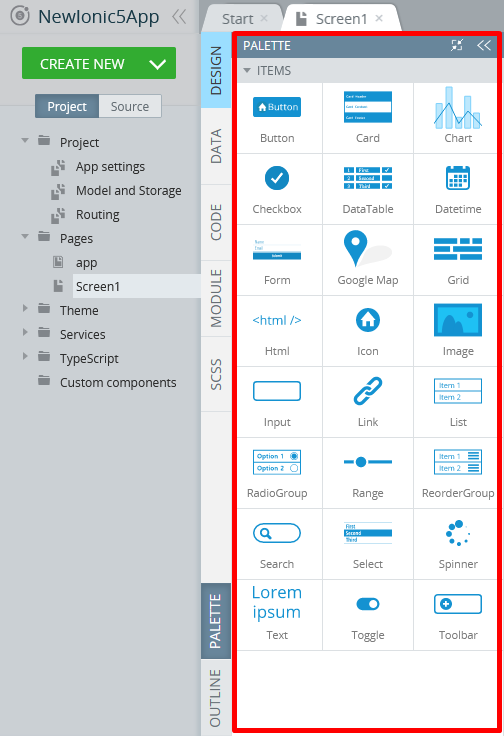Image resolution: width=504 pixels, height=736 pixels.
Task: Collapse the palette panel with double chevron
Action: [484, 45]
